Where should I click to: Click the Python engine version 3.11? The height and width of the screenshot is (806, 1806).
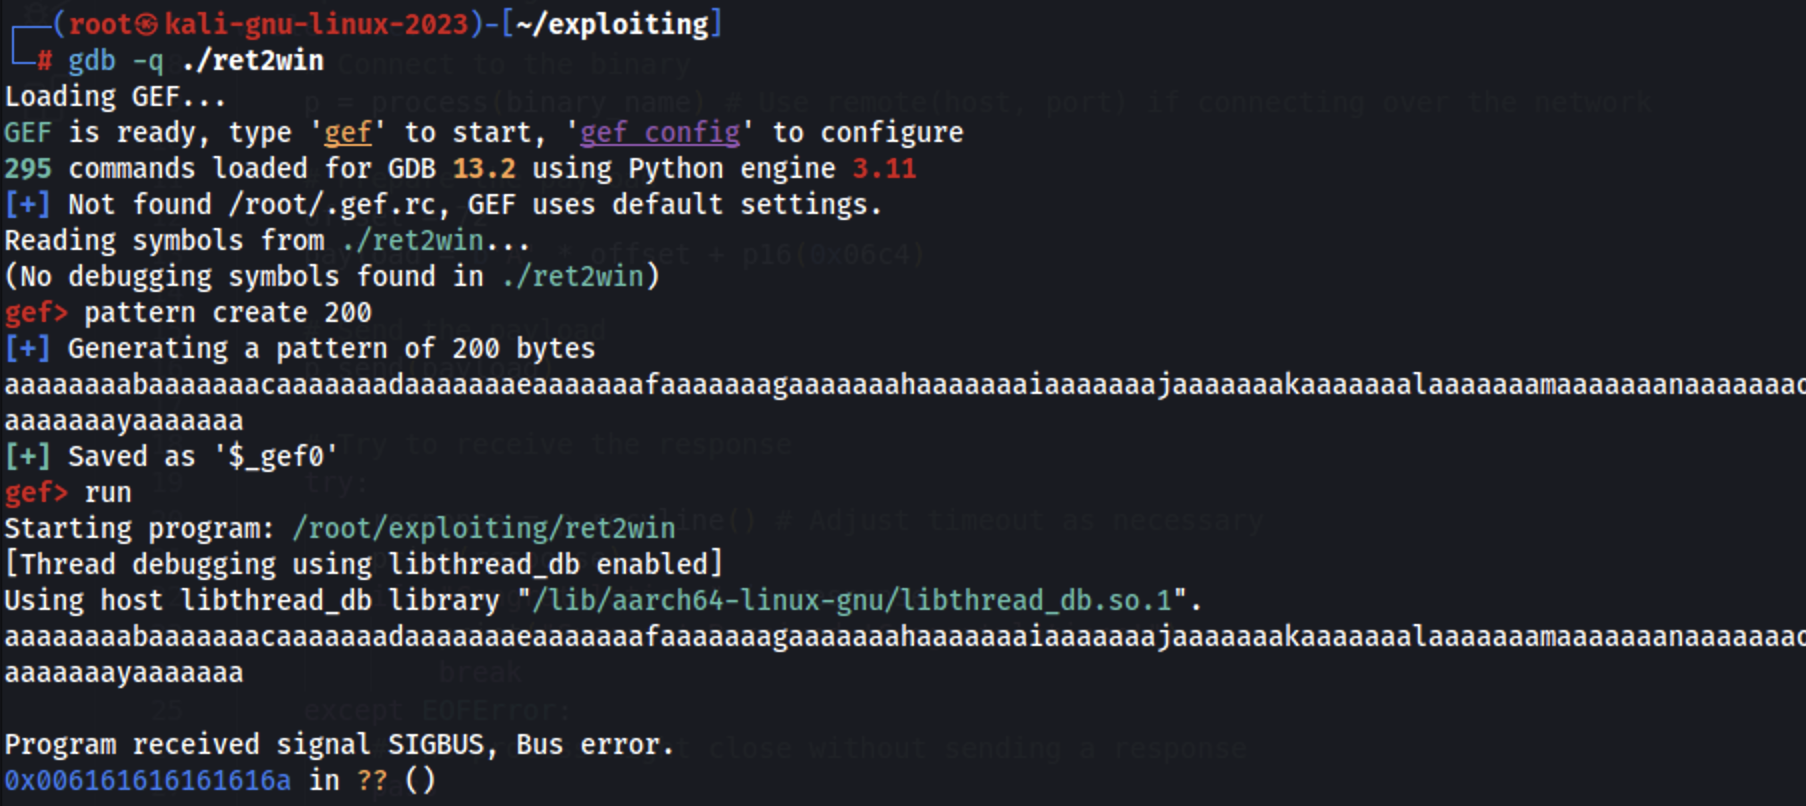(x=884, y=169)
